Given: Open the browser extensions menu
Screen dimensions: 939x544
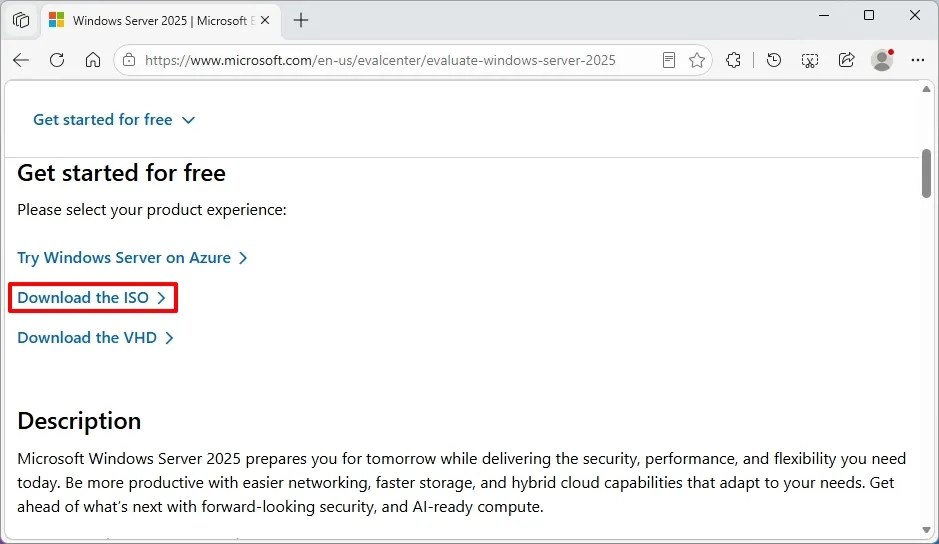Looking at the screenshot, I should pyautogui.click(x=733, y=60).
